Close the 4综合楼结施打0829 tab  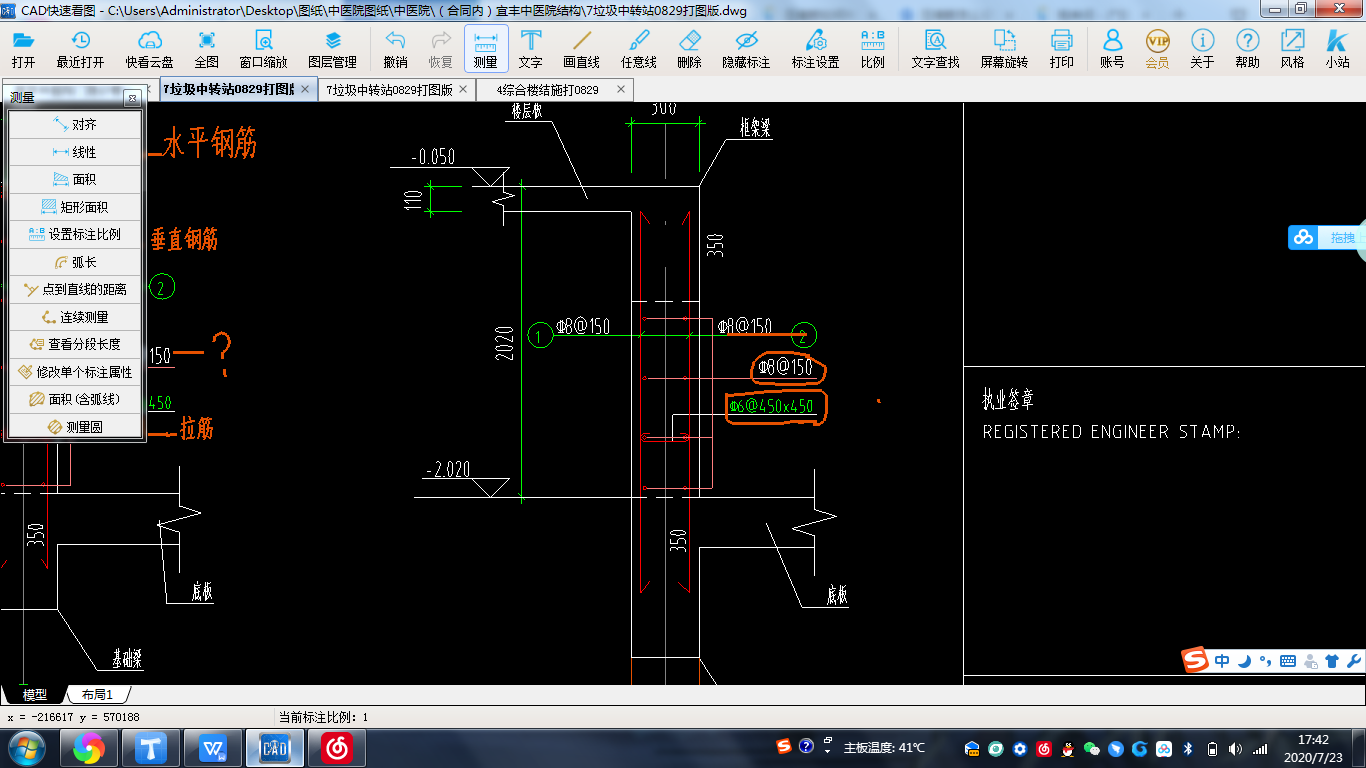(621, 89)
